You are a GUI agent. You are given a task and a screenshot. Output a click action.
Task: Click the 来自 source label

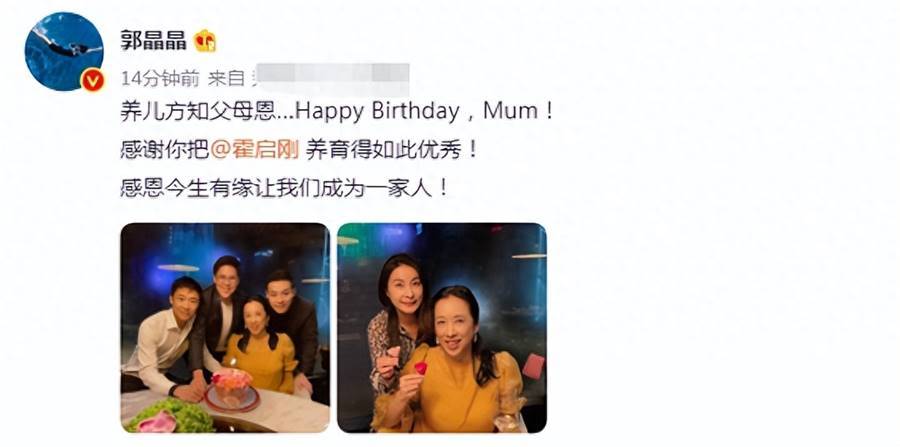coord(226,79)
